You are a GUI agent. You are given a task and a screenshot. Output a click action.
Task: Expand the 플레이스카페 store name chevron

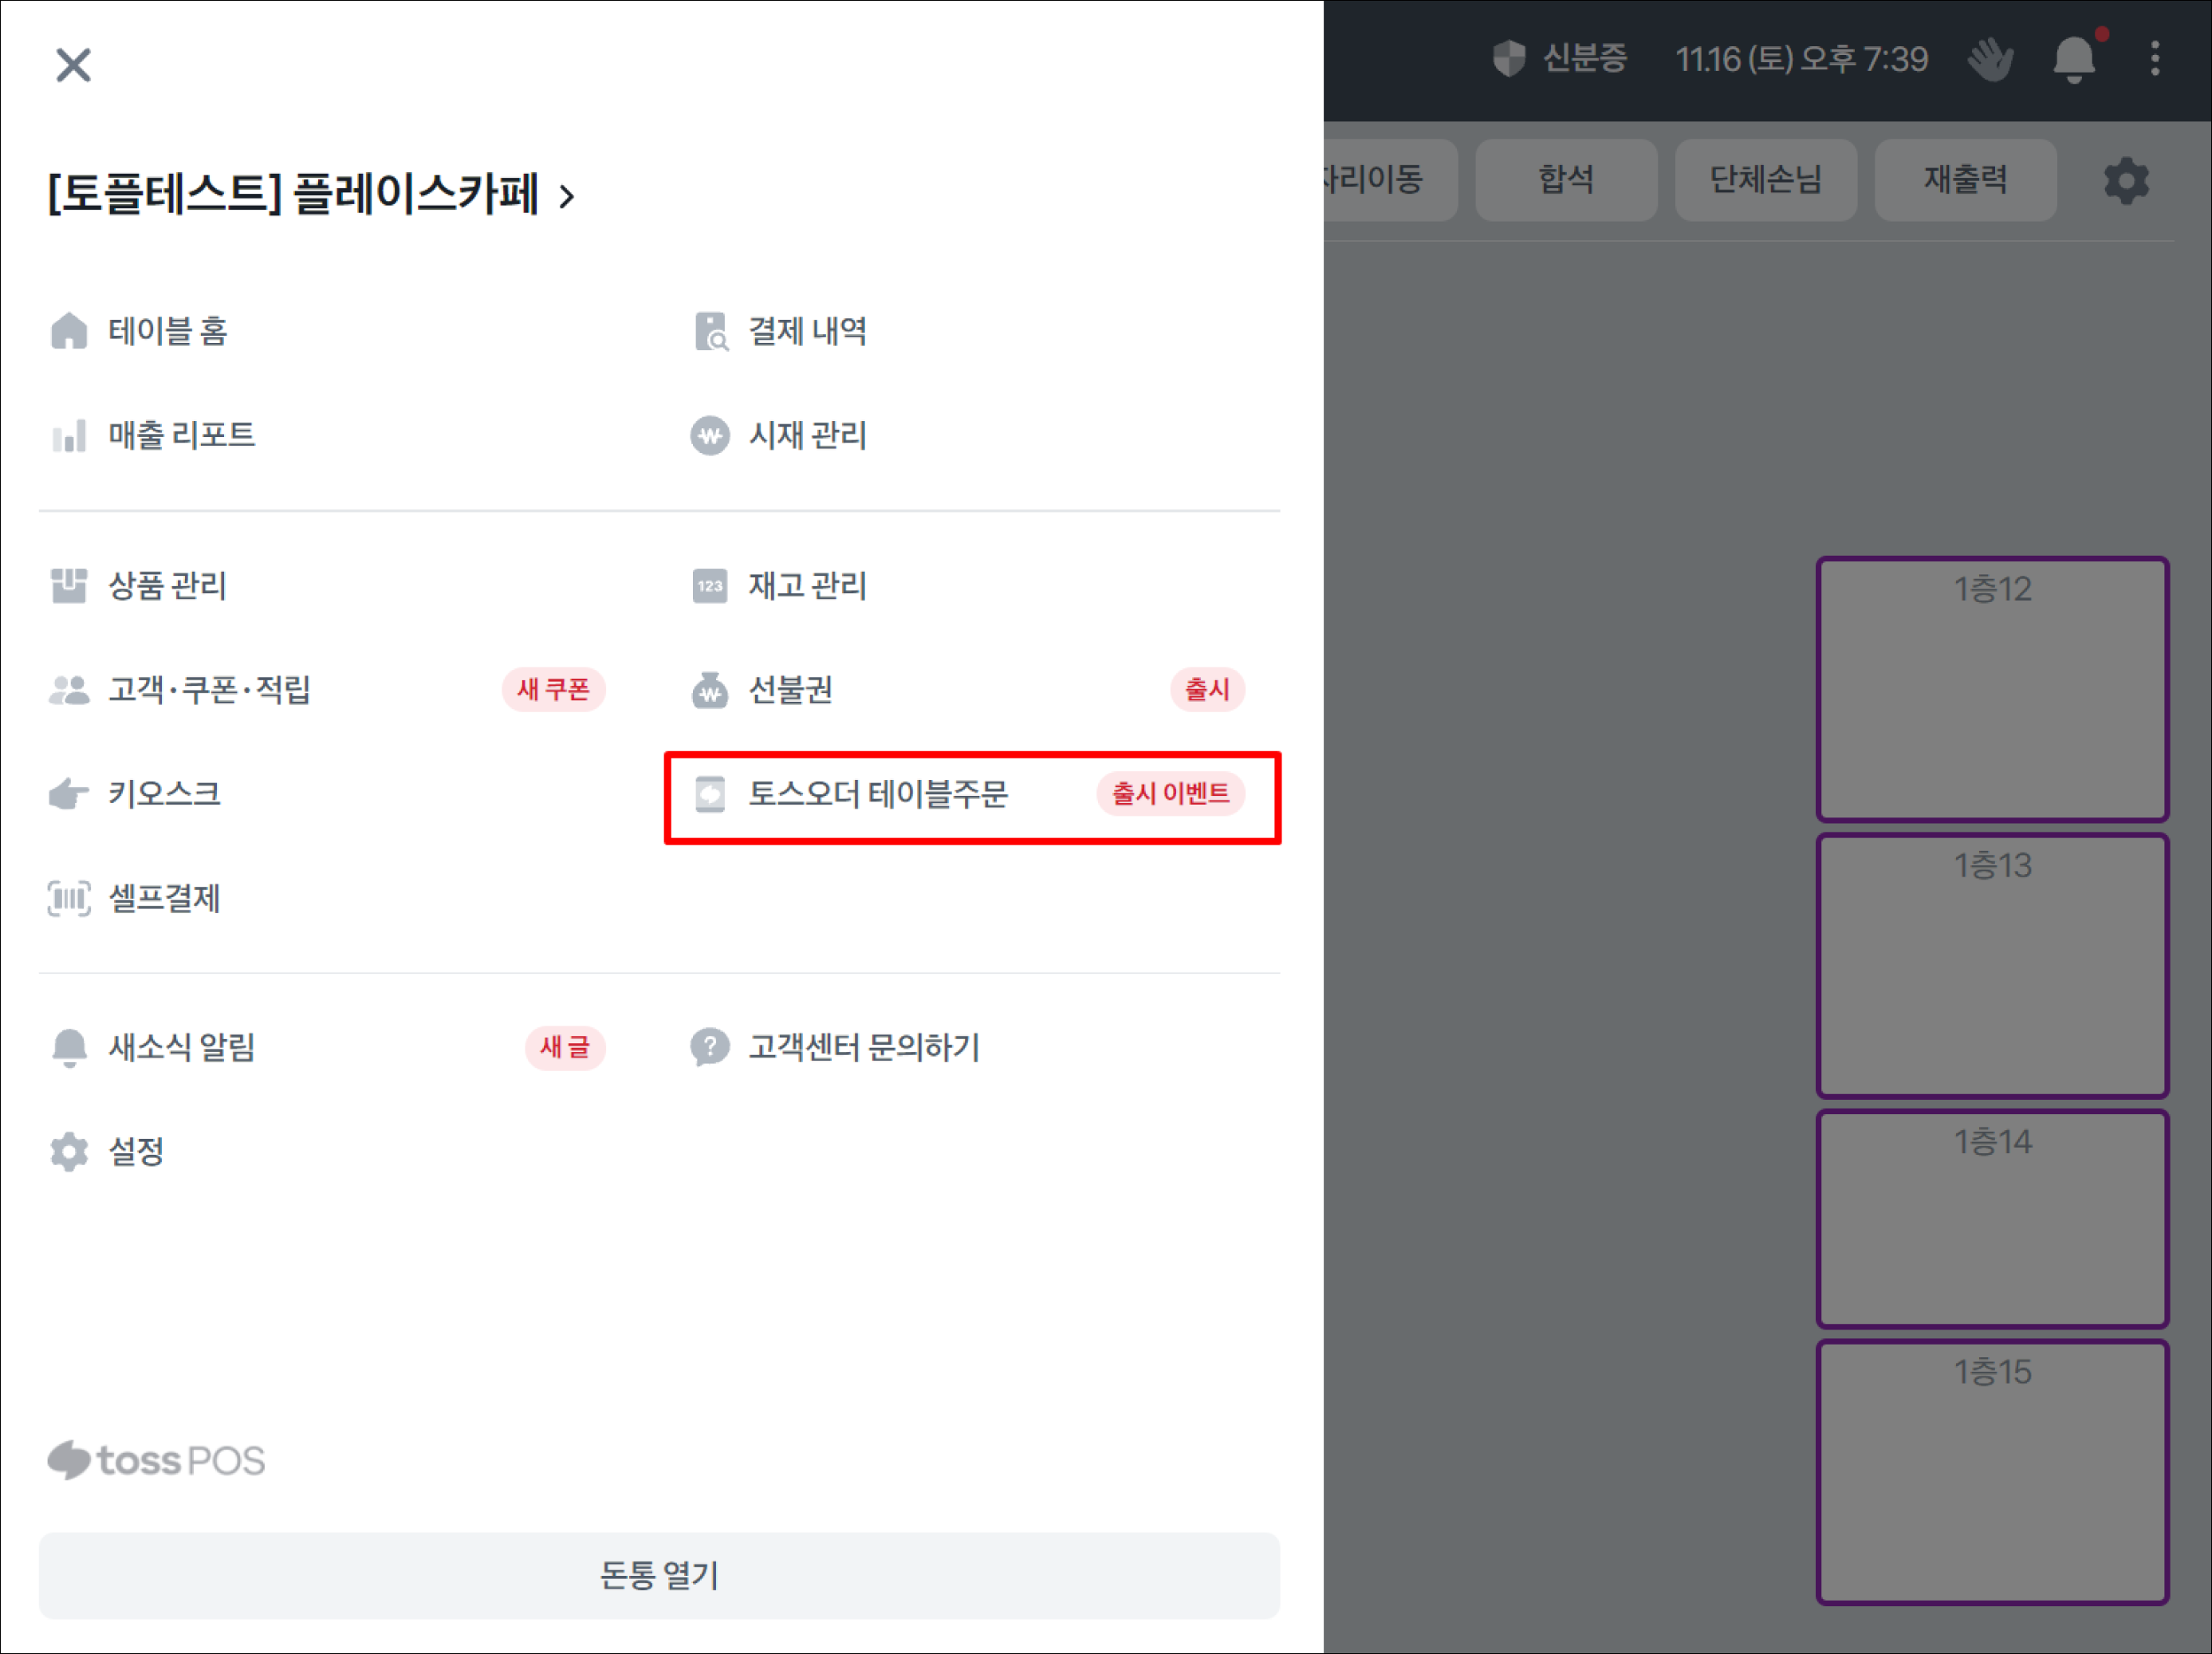(567, 196)
